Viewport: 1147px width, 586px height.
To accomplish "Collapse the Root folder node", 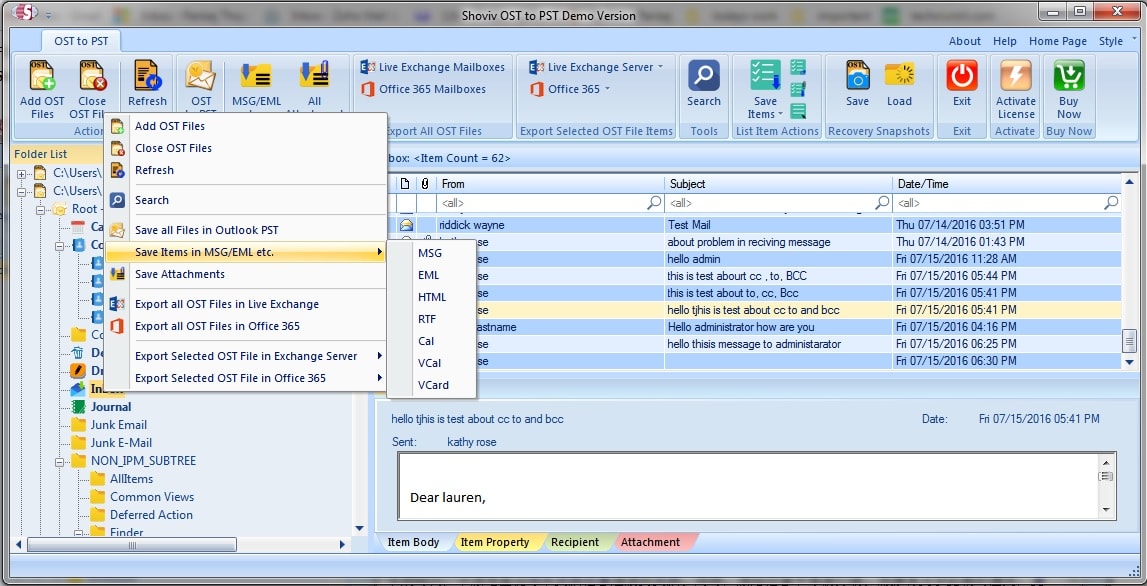I will [40, 209].
